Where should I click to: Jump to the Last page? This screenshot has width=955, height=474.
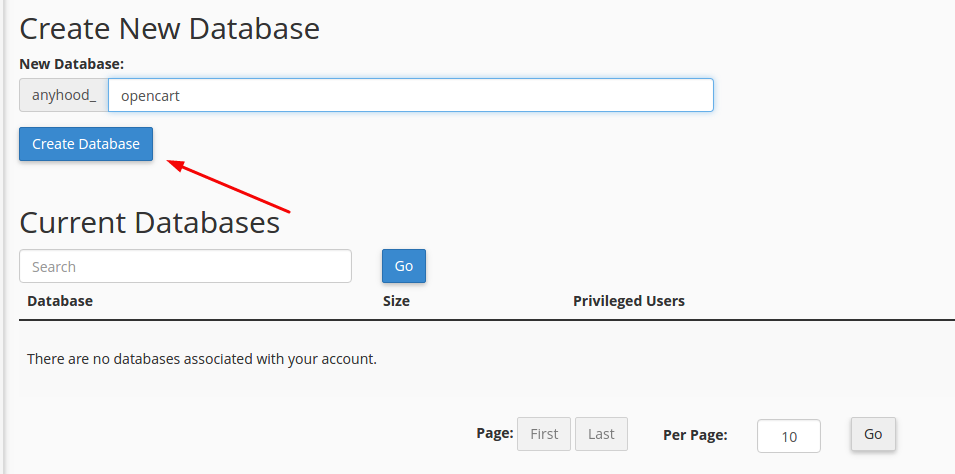(x=601, y=434)
